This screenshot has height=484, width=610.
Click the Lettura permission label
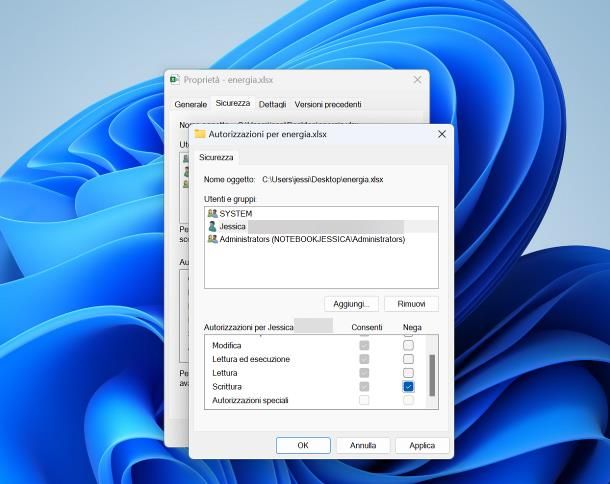click(224, 373)
